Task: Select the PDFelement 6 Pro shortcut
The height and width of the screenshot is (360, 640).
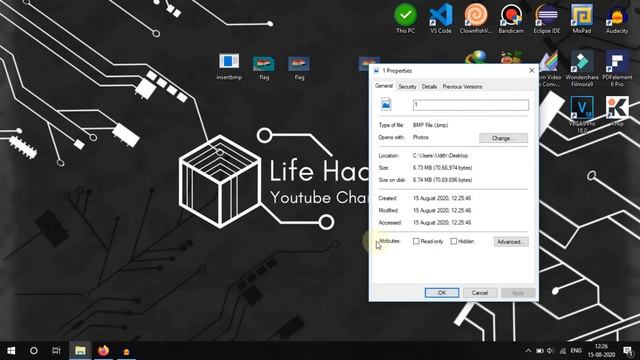Action: (x=617, y=68)
